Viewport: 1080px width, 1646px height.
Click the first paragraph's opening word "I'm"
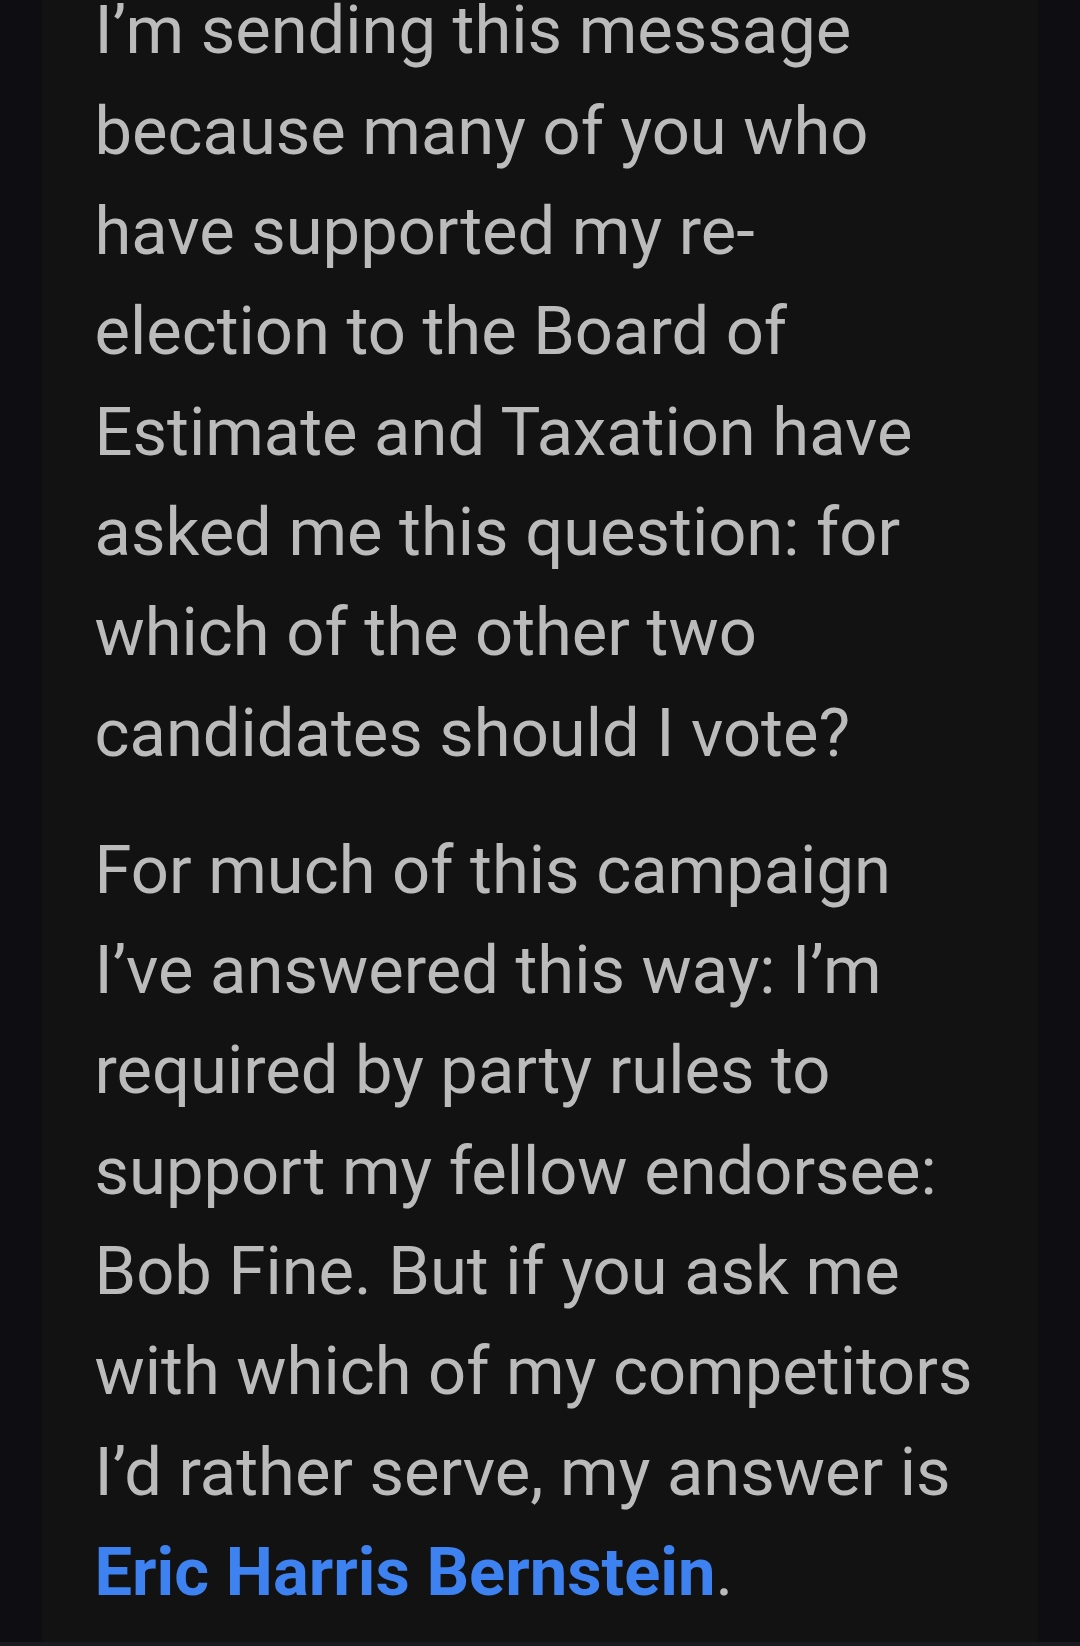(x=139, y=32)
